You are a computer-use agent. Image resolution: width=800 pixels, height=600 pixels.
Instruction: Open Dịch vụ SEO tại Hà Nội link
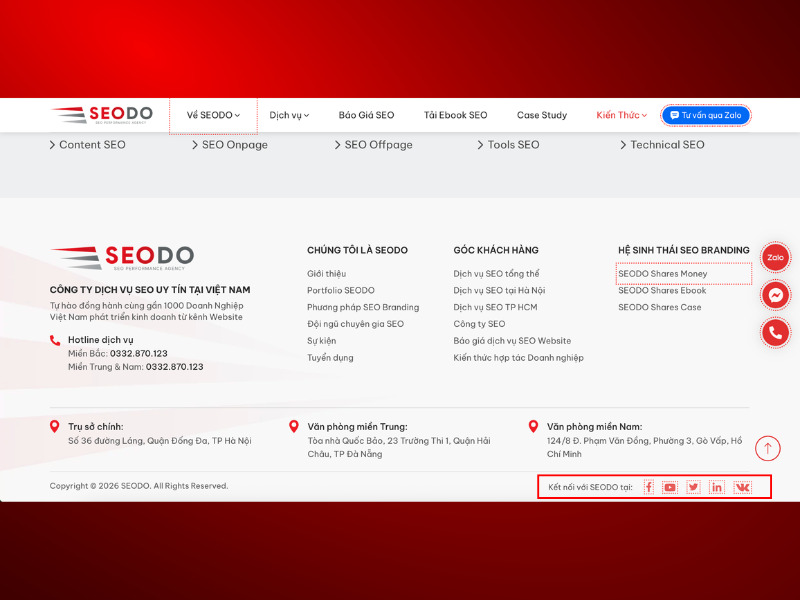pos(499,291)
